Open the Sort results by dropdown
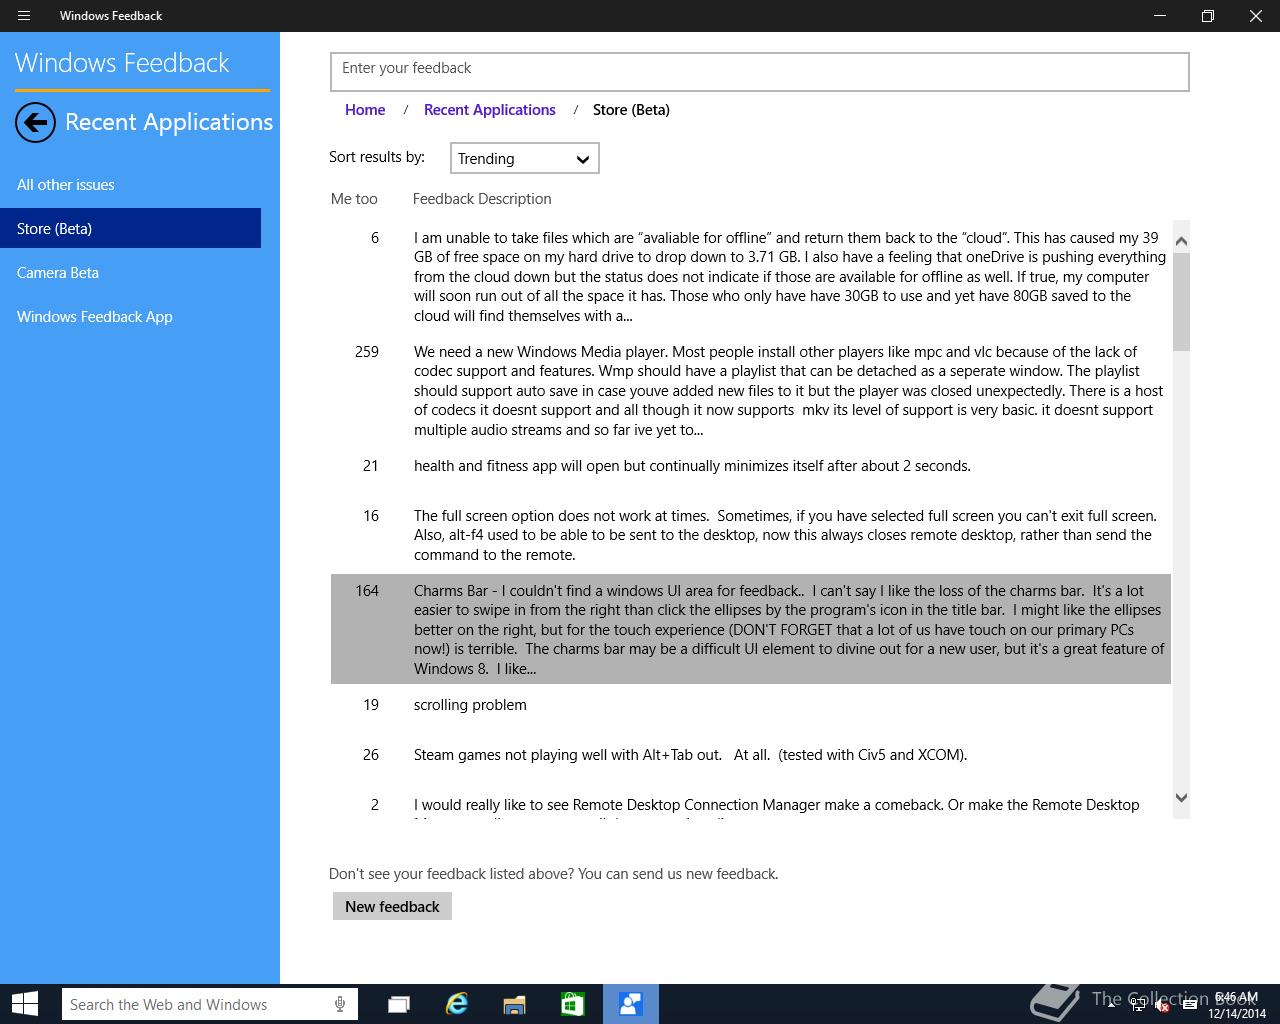The image size is (1280, 1024). tap(524, 159)
